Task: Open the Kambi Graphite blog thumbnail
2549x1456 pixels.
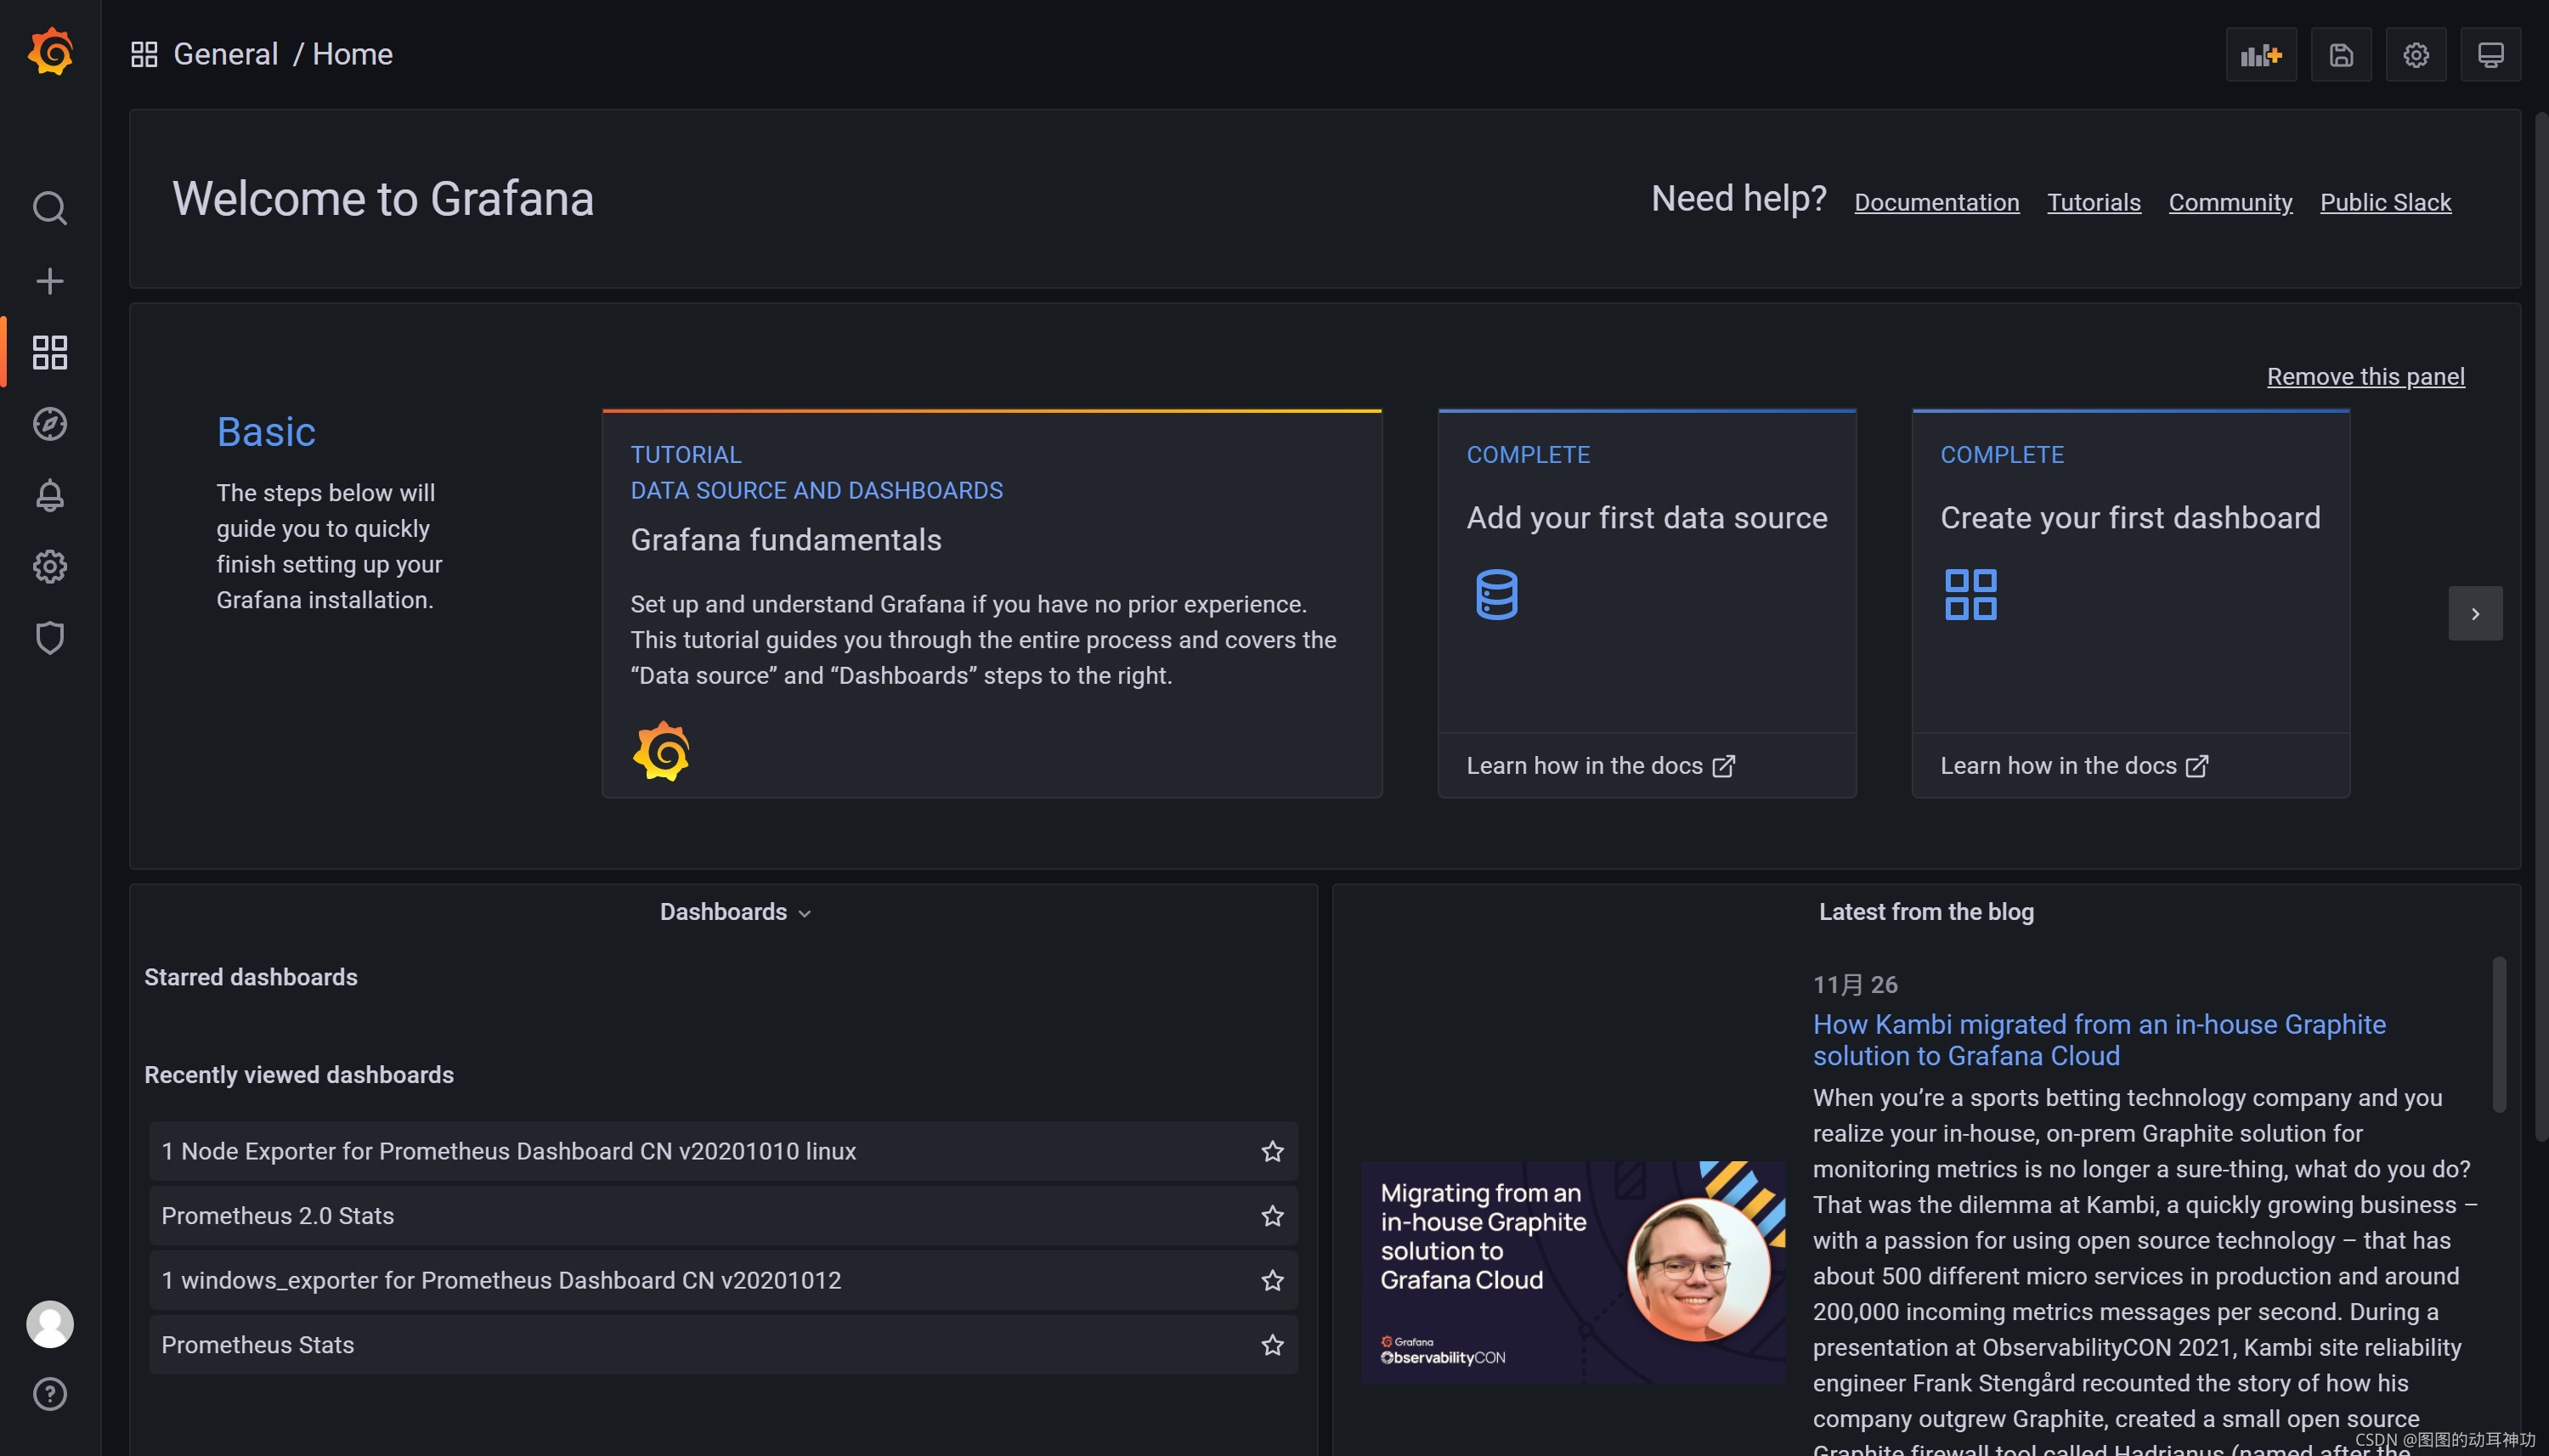Action: [x=1572, y=1271]
